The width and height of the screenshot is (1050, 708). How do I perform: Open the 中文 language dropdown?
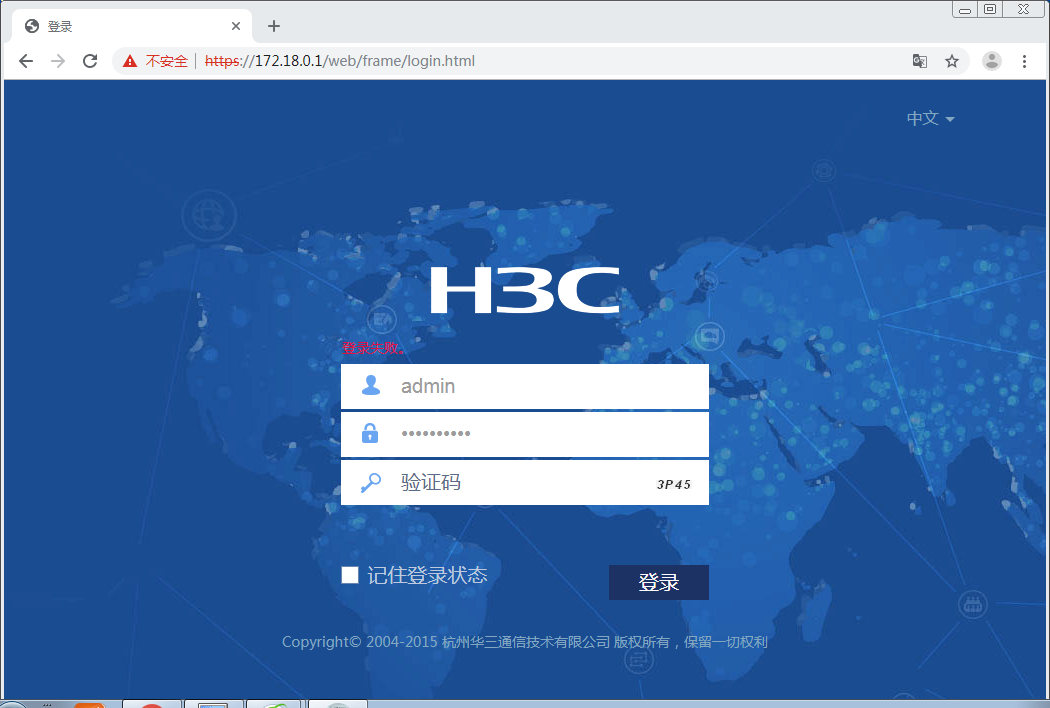[930, 119]
